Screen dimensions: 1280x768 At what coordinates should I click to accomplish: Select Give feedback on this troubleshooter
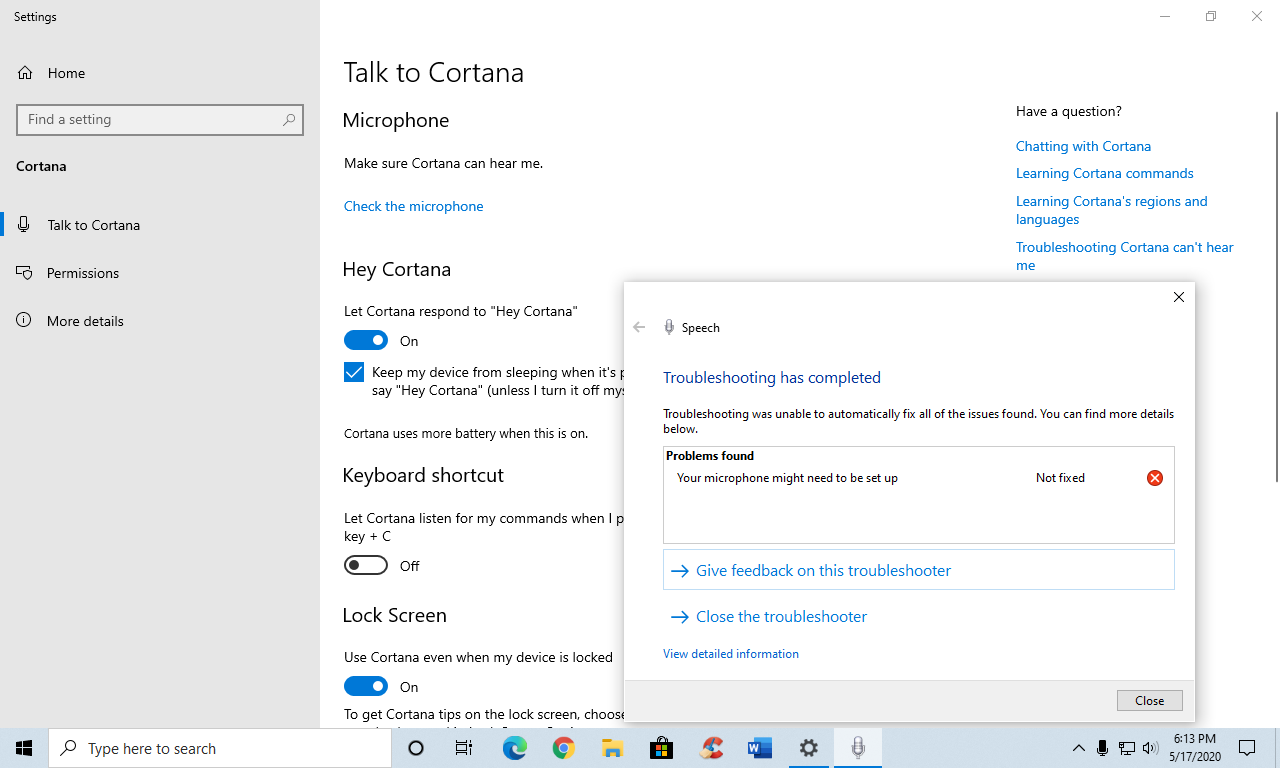[918, 571]
